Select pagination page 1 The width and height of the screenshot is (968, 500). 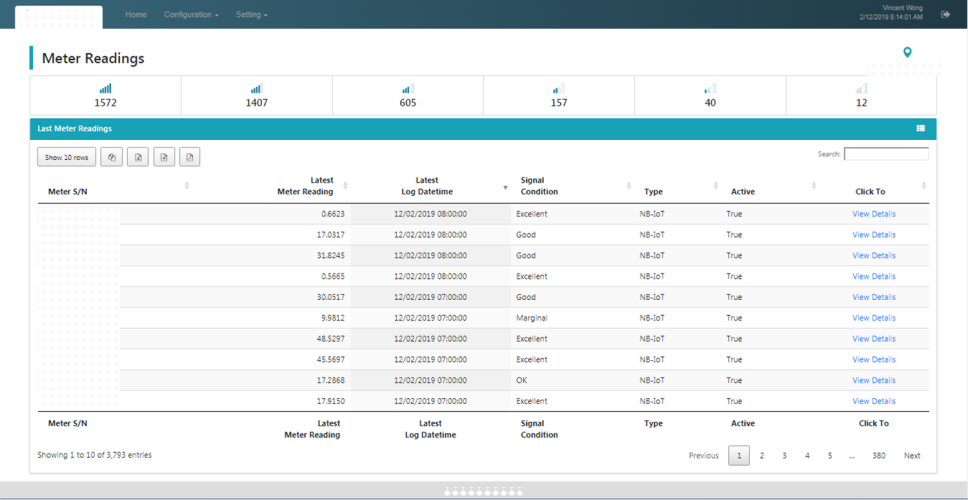(739, 456)
